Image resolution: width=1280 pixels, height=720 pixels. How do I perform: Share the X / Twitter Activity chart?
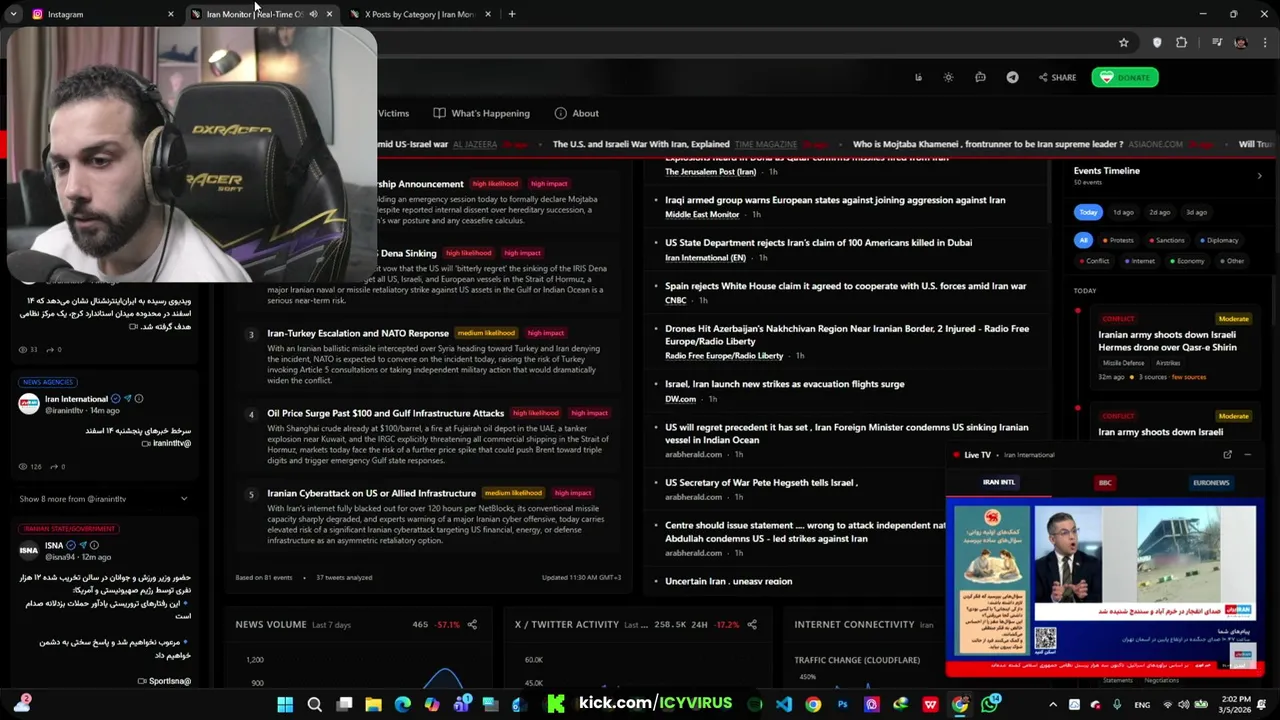[752, 624]
